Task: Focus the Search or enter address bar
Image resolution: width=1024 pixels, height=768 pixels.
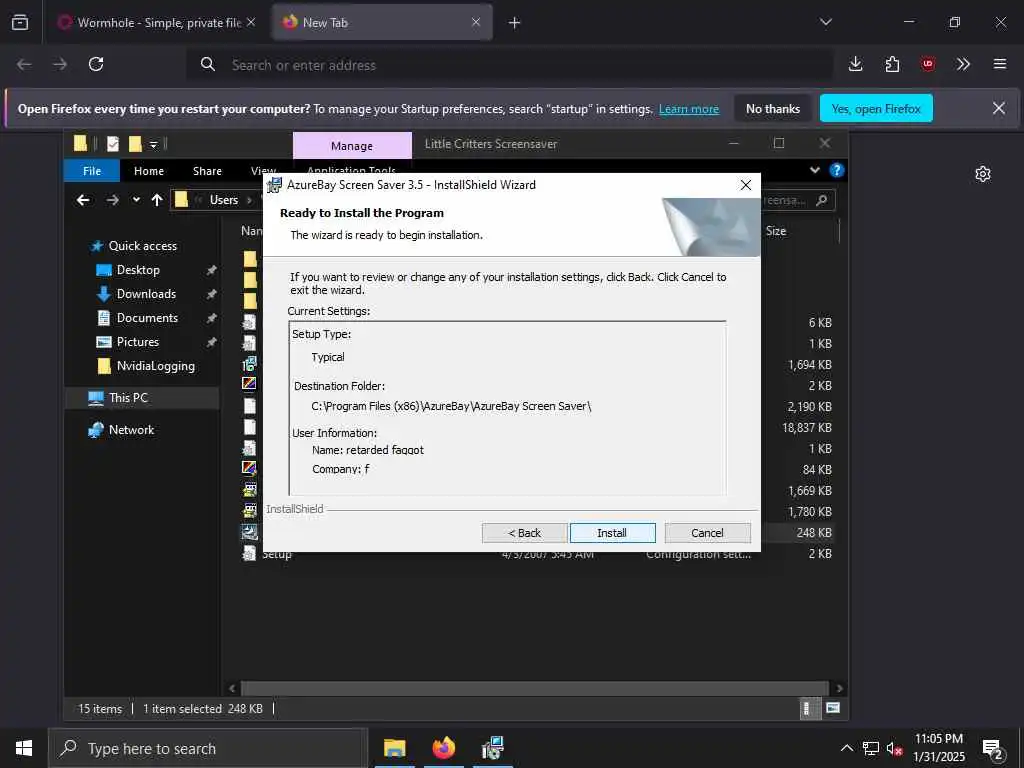Action: click(x=509, y=65)
